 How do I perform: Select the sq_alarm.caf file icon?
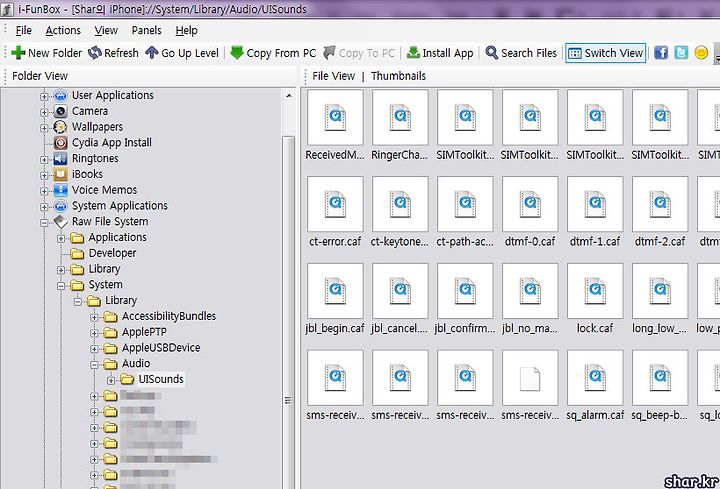click(x=595, y=377)
